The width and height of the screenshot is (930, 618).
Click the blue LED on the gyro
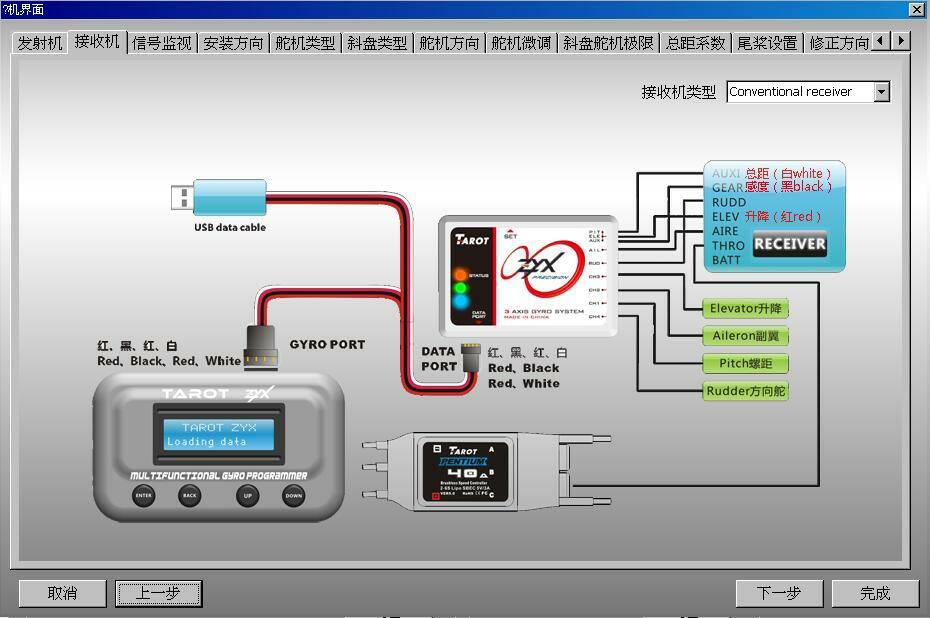tap(460, 301)
